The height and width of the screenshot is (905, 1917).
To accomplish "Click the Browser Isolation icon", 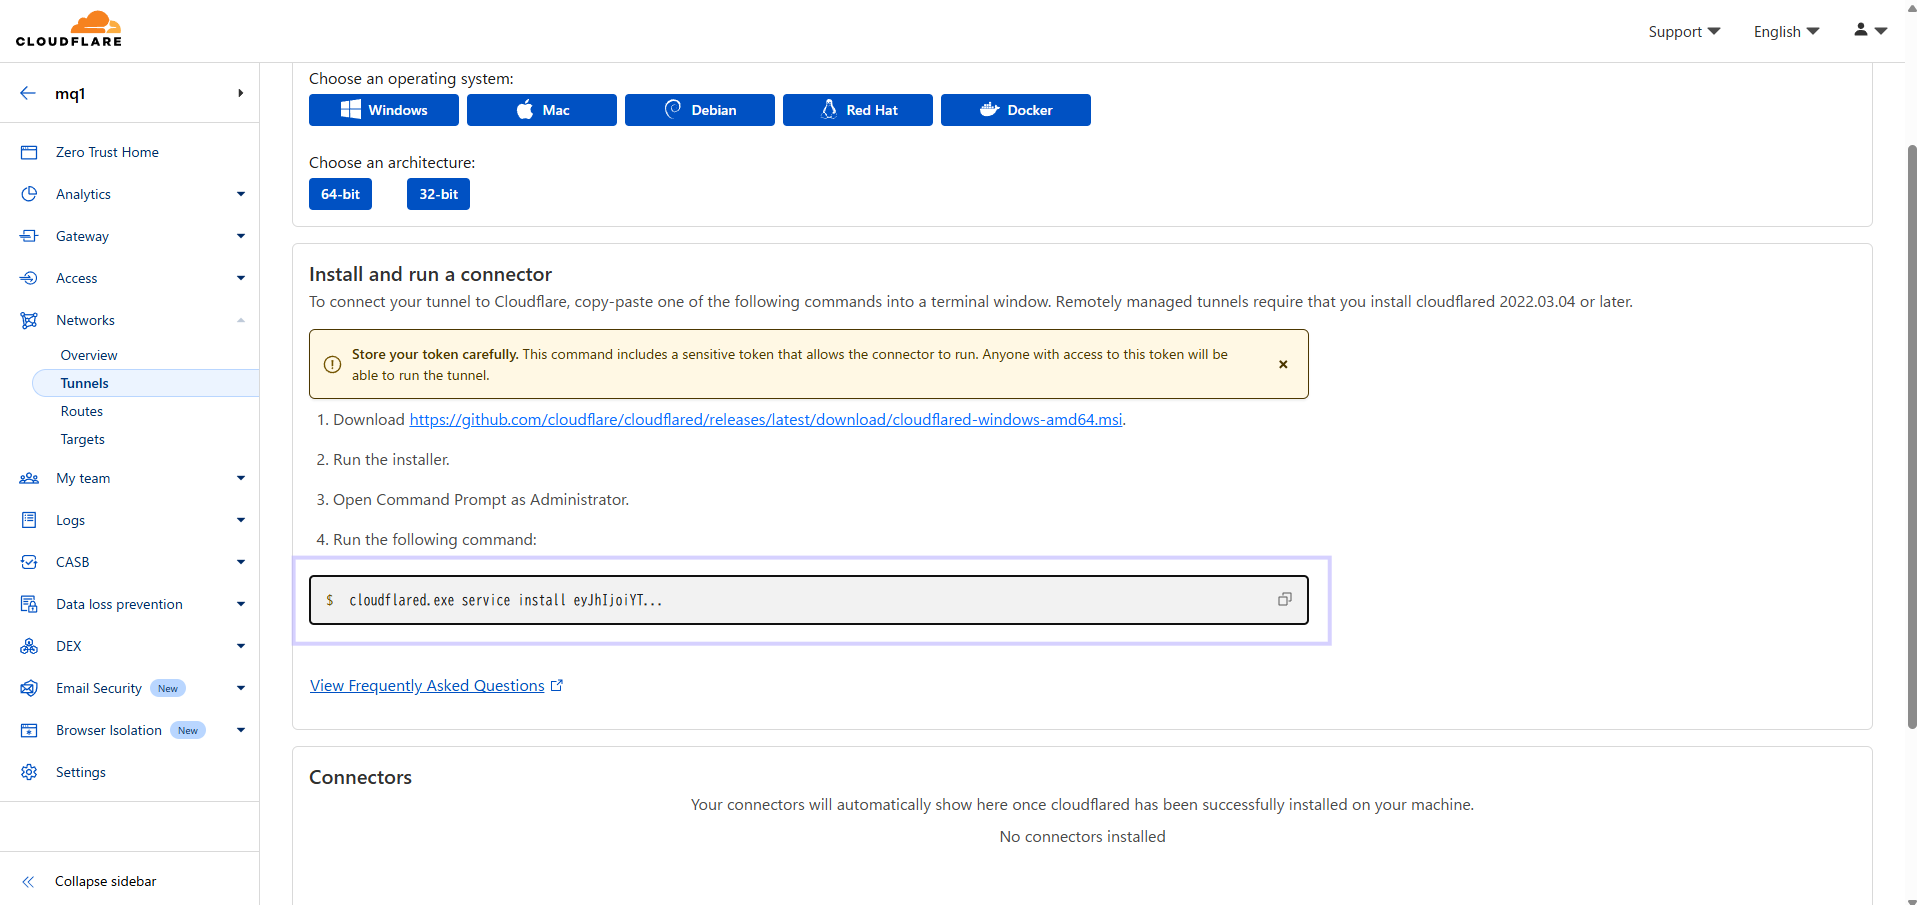I will tap(29, 730).
